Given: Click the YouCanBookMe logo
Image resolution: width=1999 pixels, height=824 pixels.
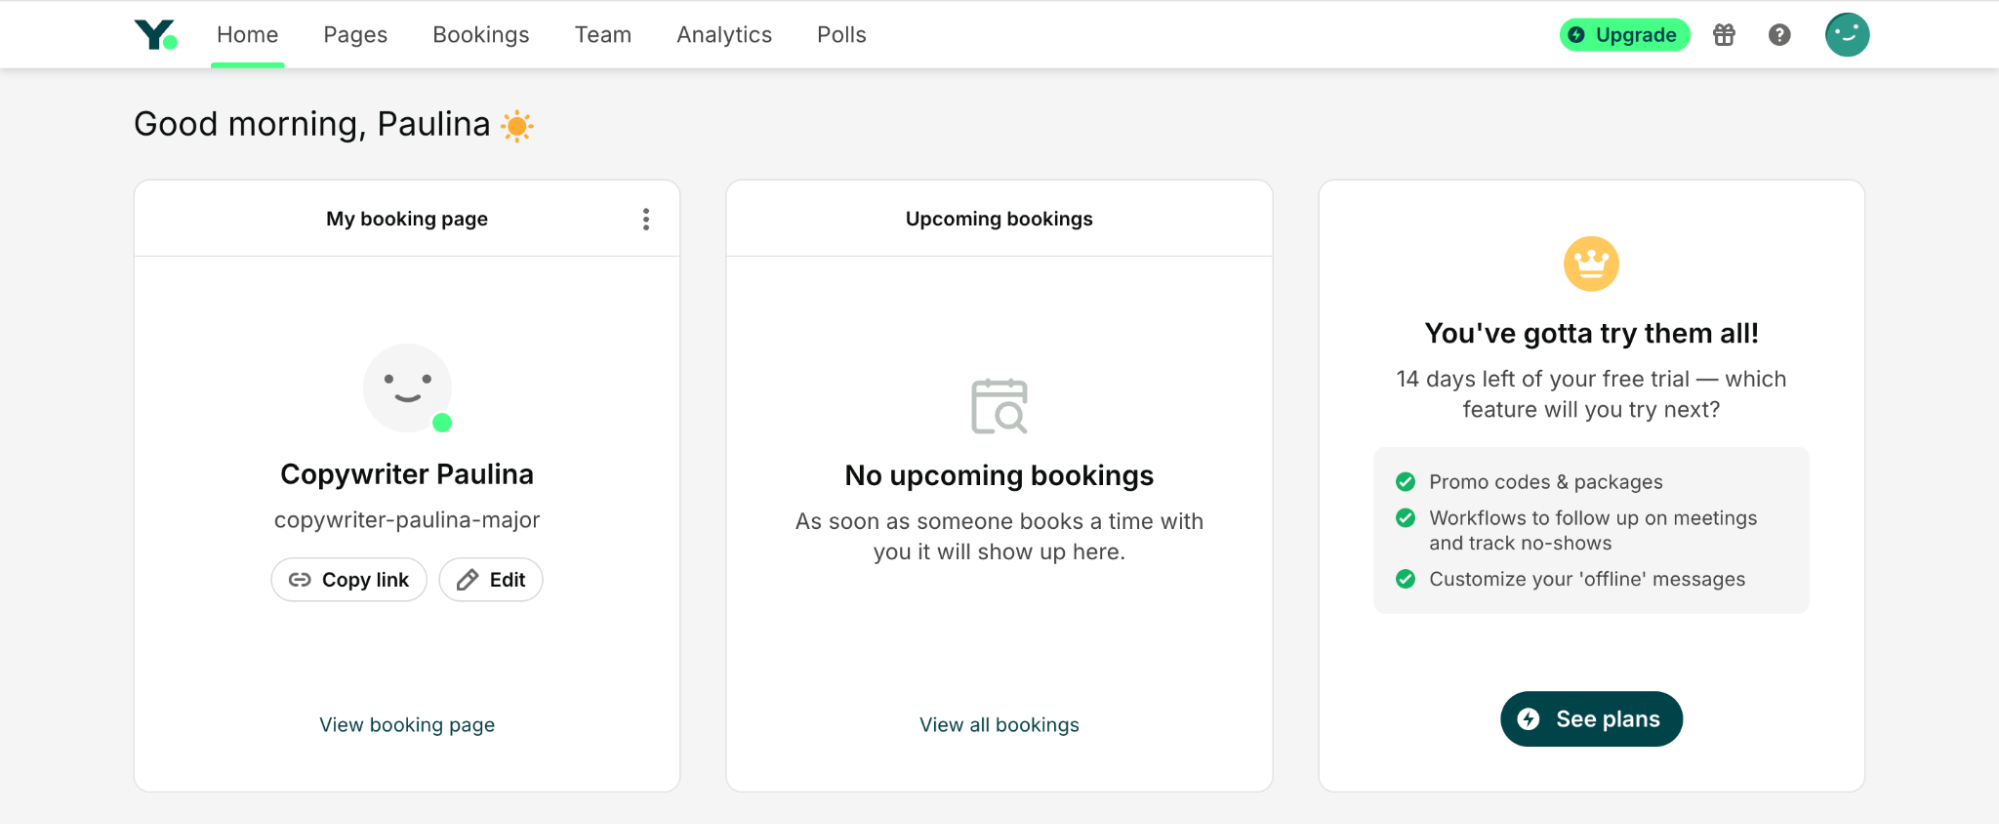Looking at the screenshot, I should click(155, 35).
